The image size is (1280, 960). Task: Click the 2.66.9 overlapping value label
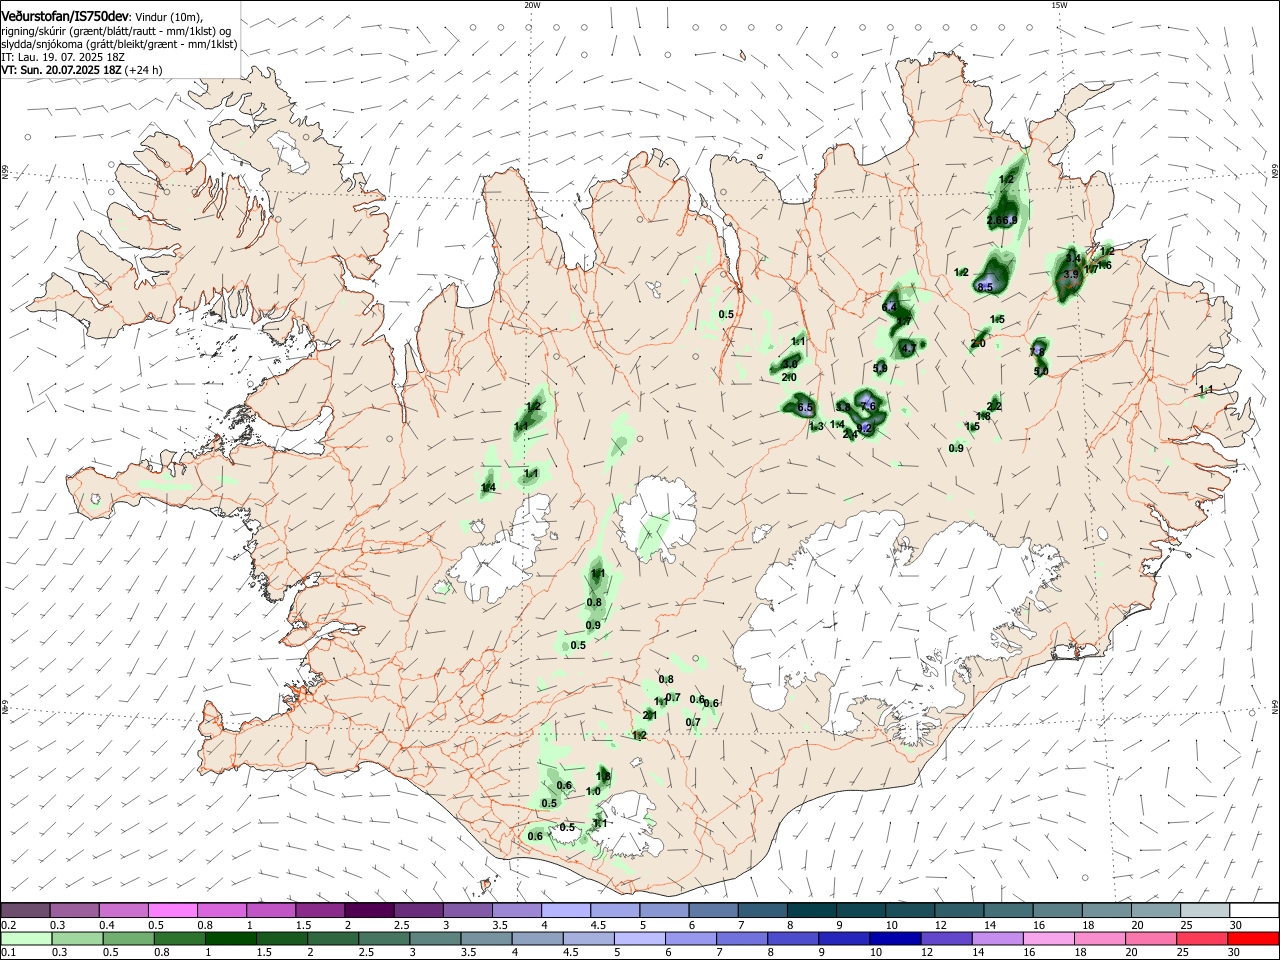coord(1002,220)
